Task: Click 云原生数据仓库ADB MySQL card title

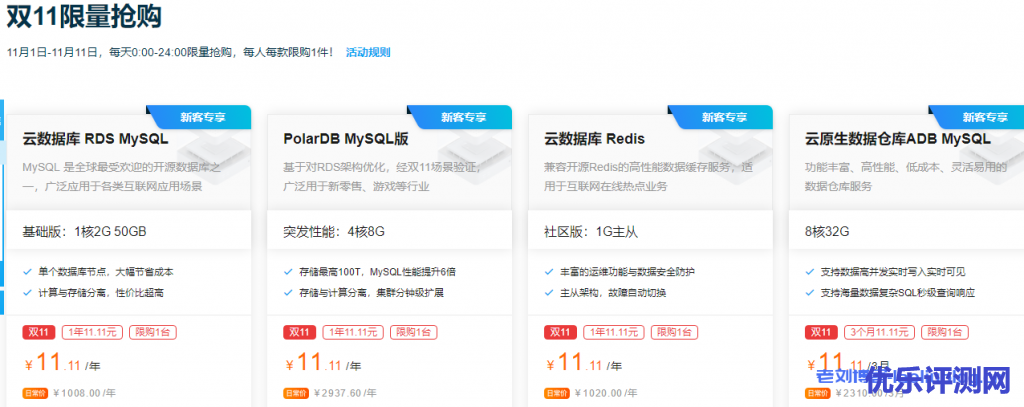Action: point(897,138)
